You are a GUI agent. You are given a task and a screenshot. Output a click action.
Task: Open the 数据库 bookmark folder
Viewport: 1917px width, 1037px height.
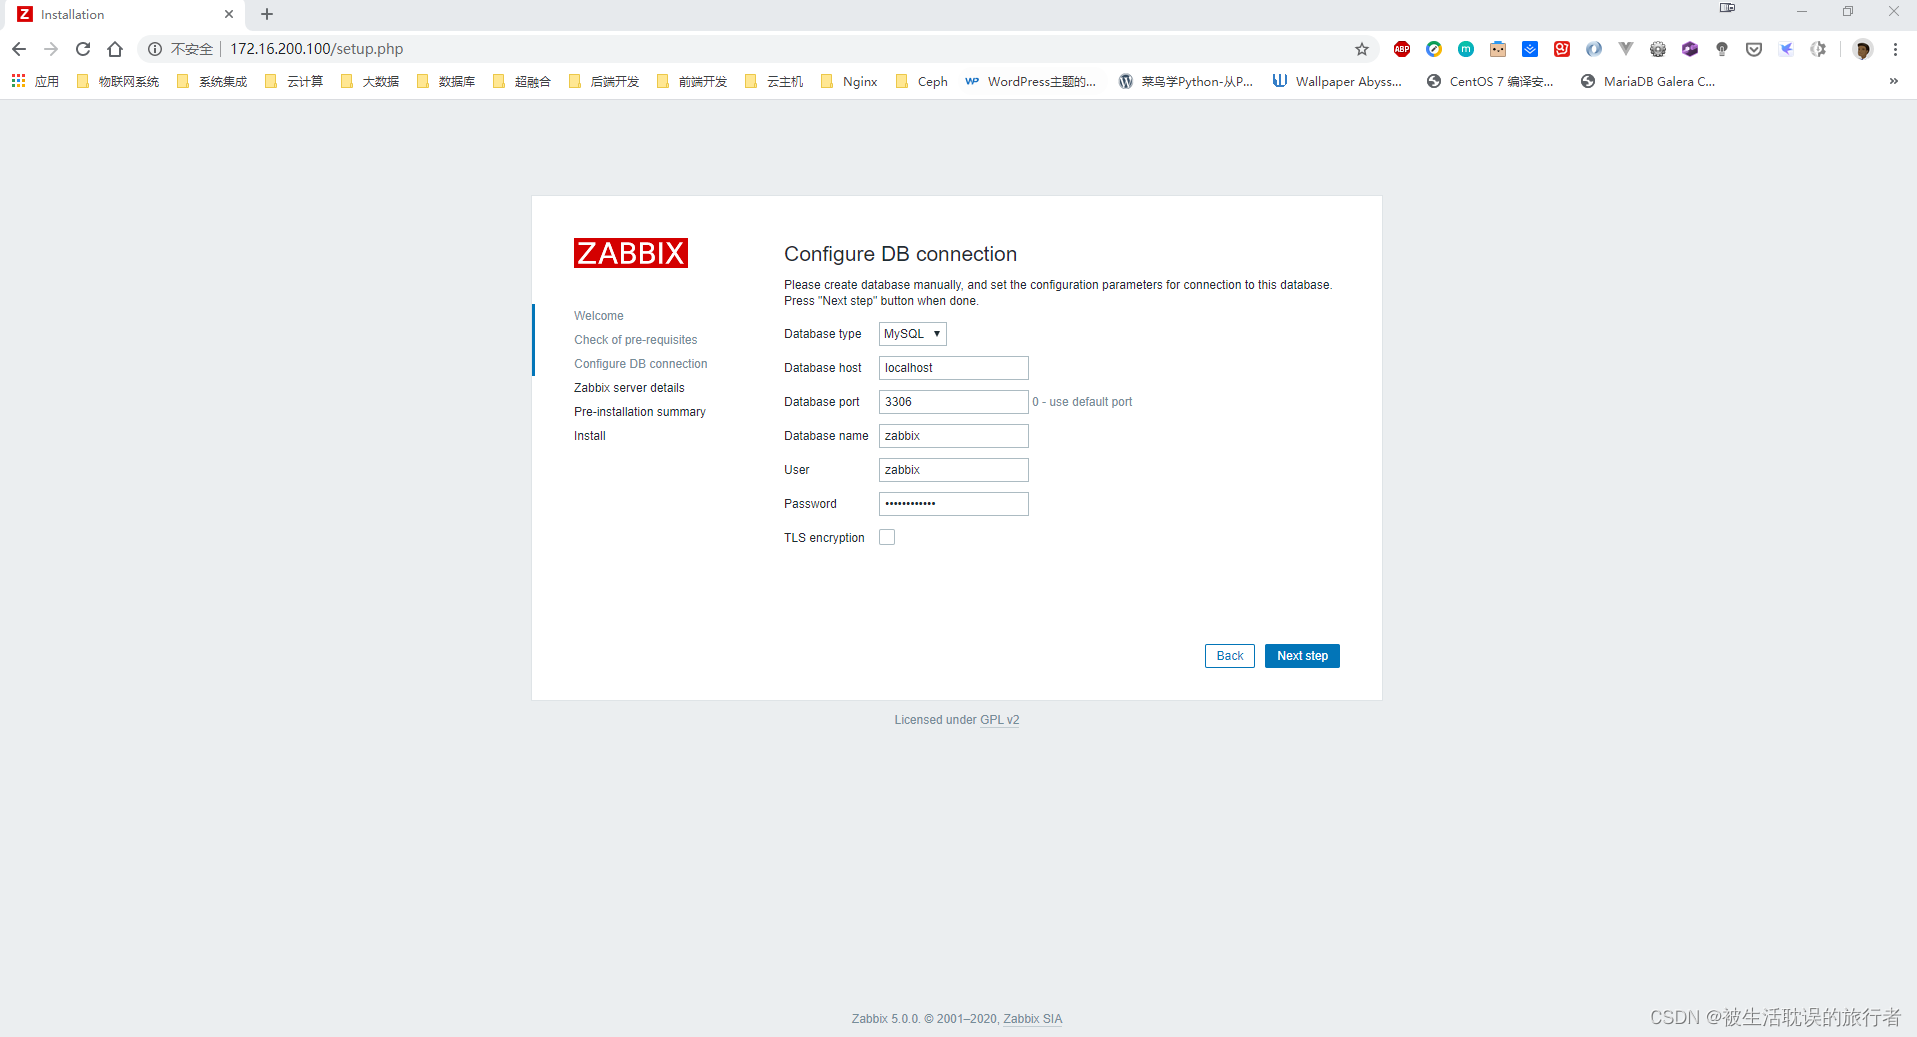(x=446, y=82)
